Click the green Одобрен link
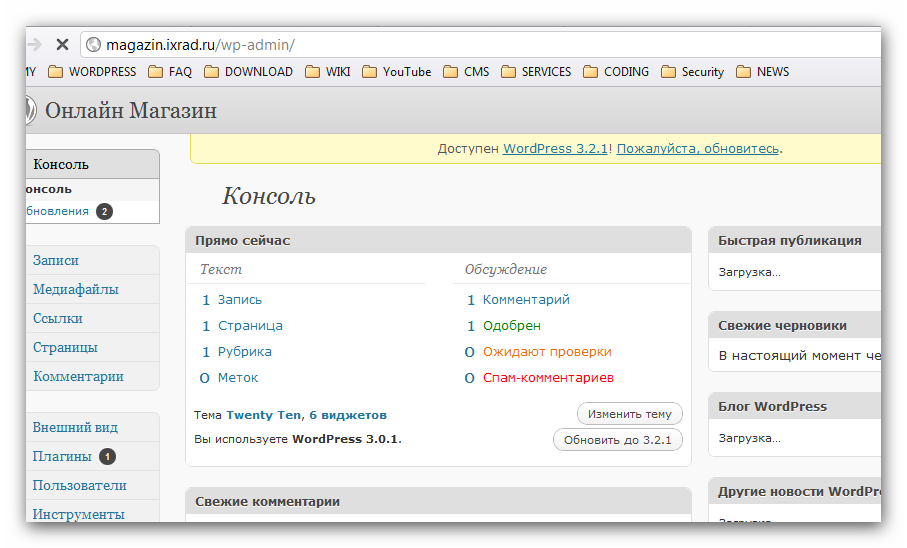Viewport: 907px width, 548px height. pos(511,326)
